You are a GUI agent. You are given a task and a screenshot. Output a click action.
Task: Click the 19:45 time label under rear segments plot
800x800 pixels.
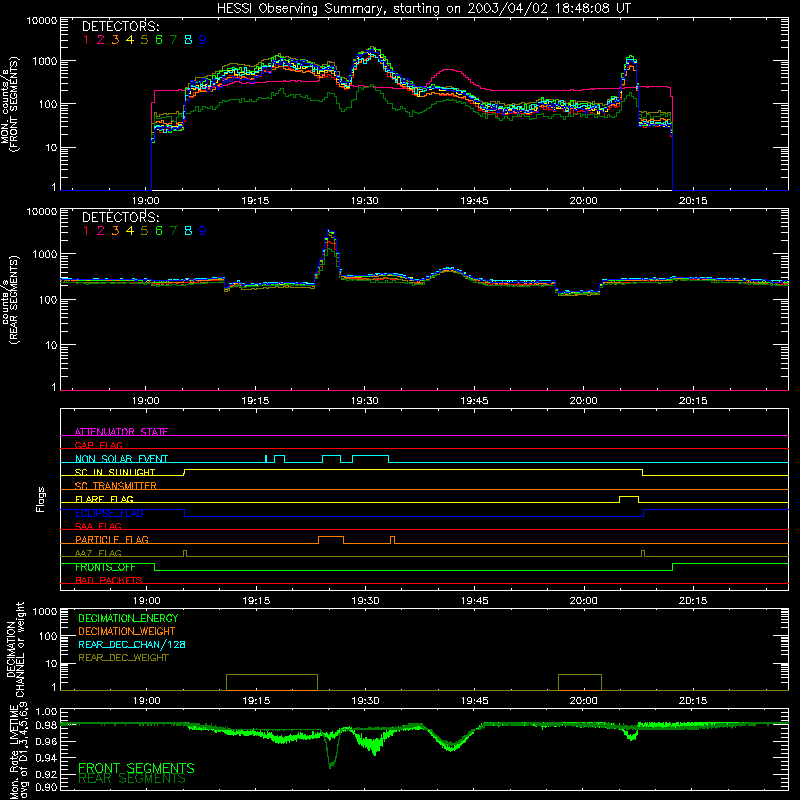474,401
